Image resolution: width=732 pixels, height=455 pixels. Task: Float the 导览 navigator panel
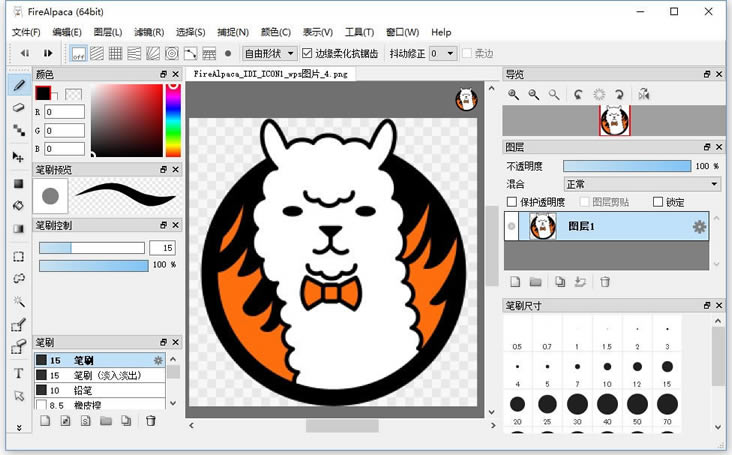[707, 74]
